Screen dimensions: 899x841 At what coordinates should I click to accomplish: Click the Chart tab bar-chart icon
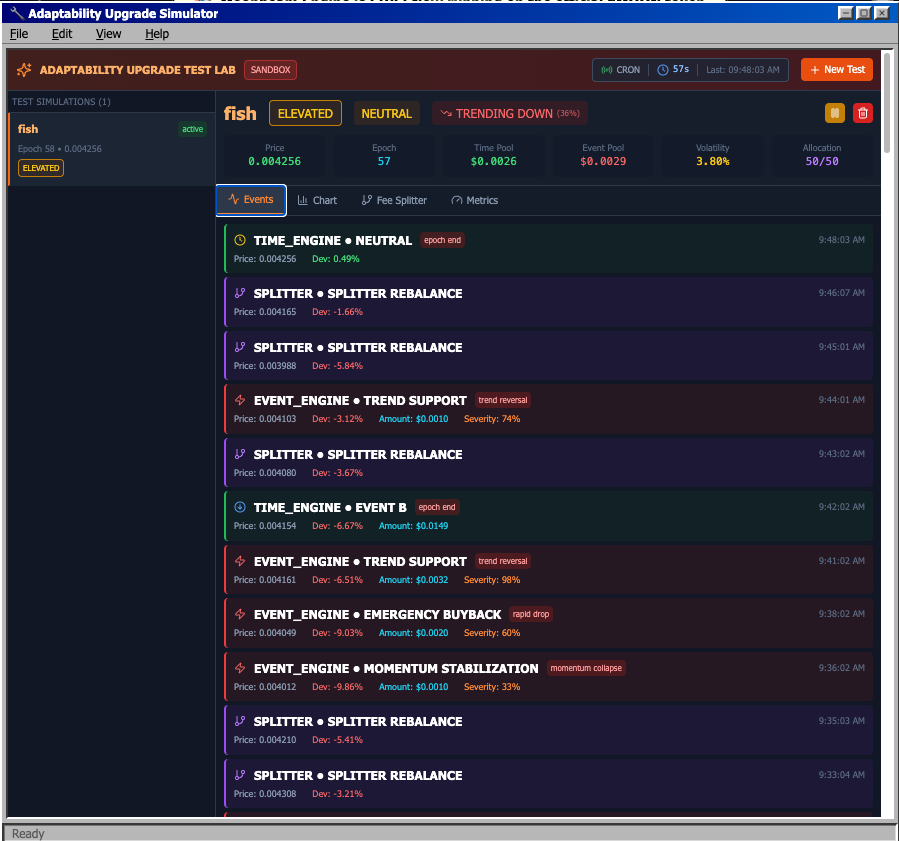(x=302, y=200)
